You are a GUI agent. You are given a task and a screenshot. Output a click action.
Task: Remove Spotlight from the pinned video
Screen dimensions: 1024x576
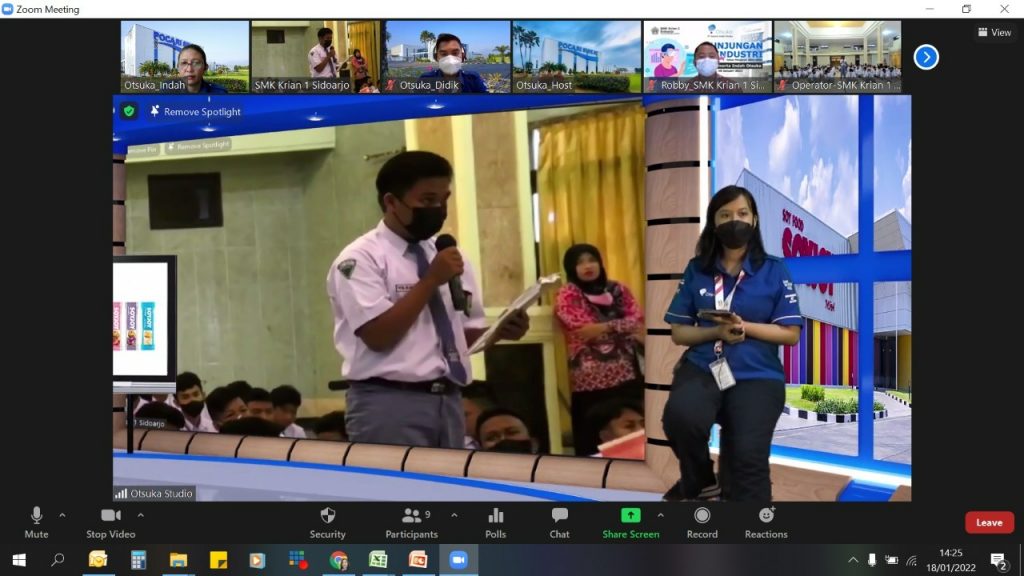(x=195, y=112)
